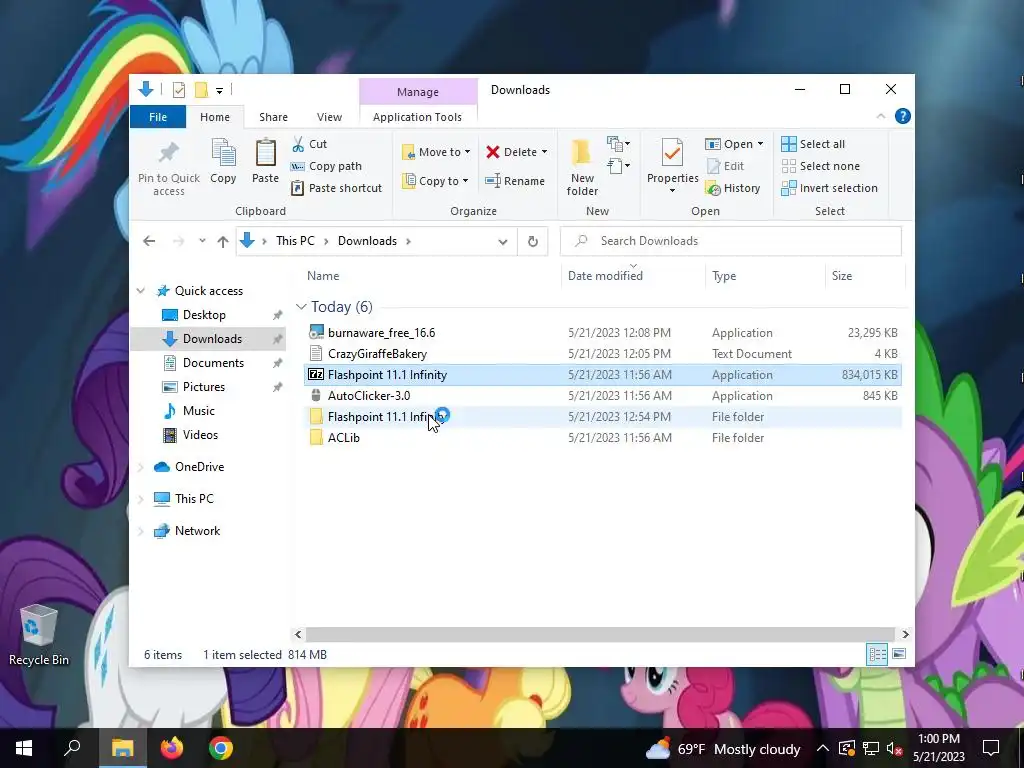Create a New folder

[x=582, y=167]
